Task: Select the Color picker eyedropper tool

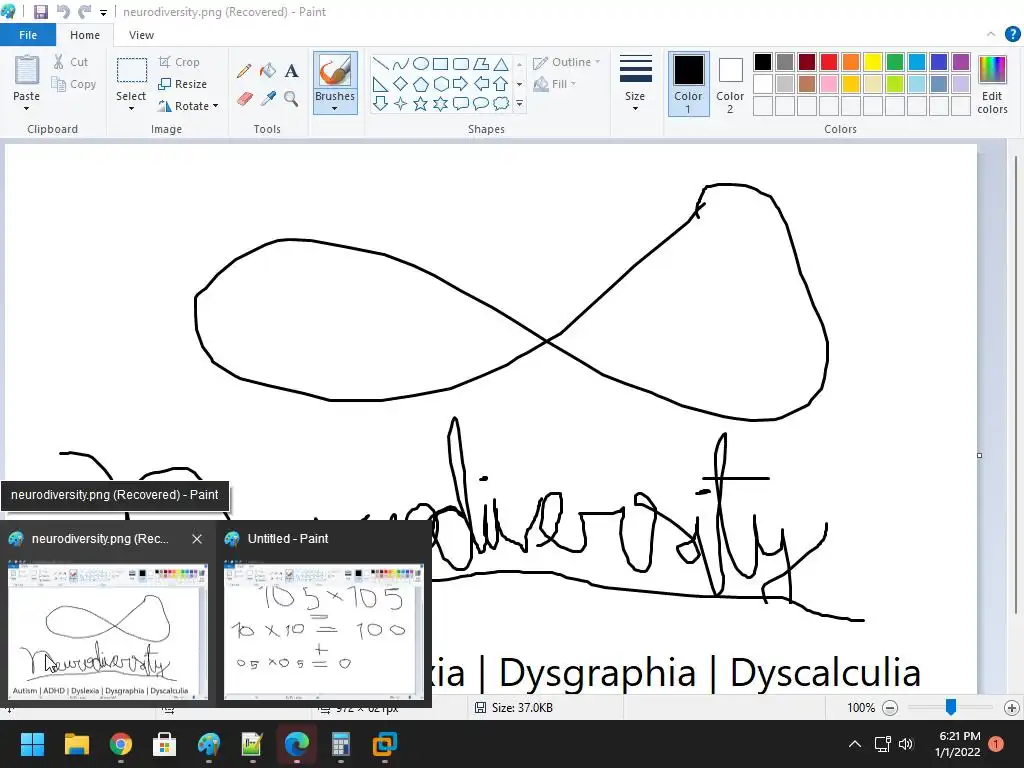Action: (x=268, y=99)
